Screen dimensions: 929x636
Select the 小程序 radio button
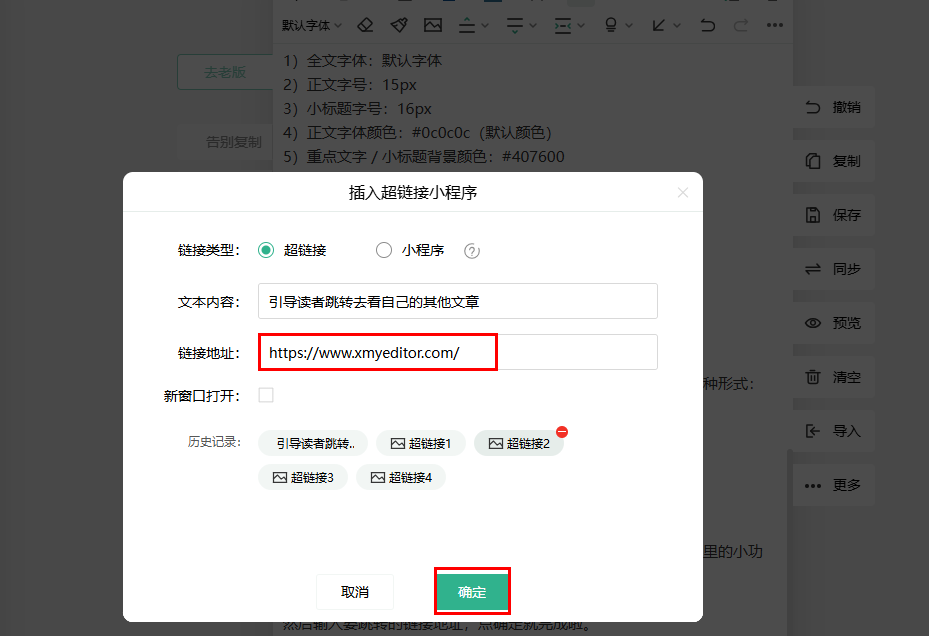tap(384, 250)
